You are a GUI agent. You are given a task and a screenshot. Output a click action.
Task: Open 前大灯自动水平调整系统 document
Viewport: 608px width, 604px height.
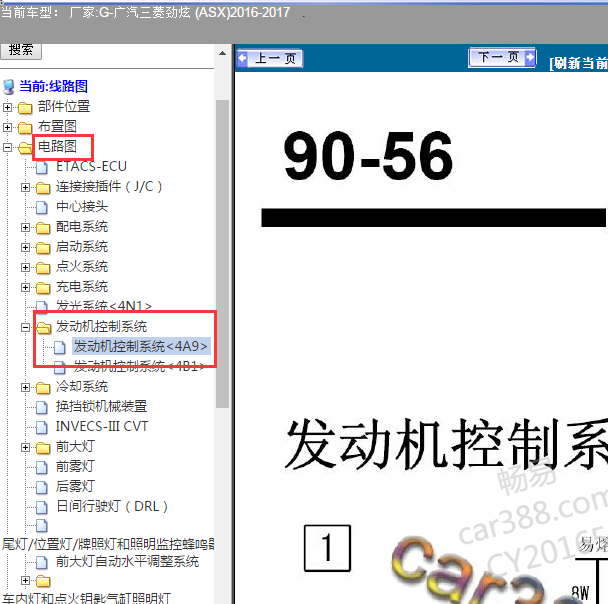[x=128, y=561]
